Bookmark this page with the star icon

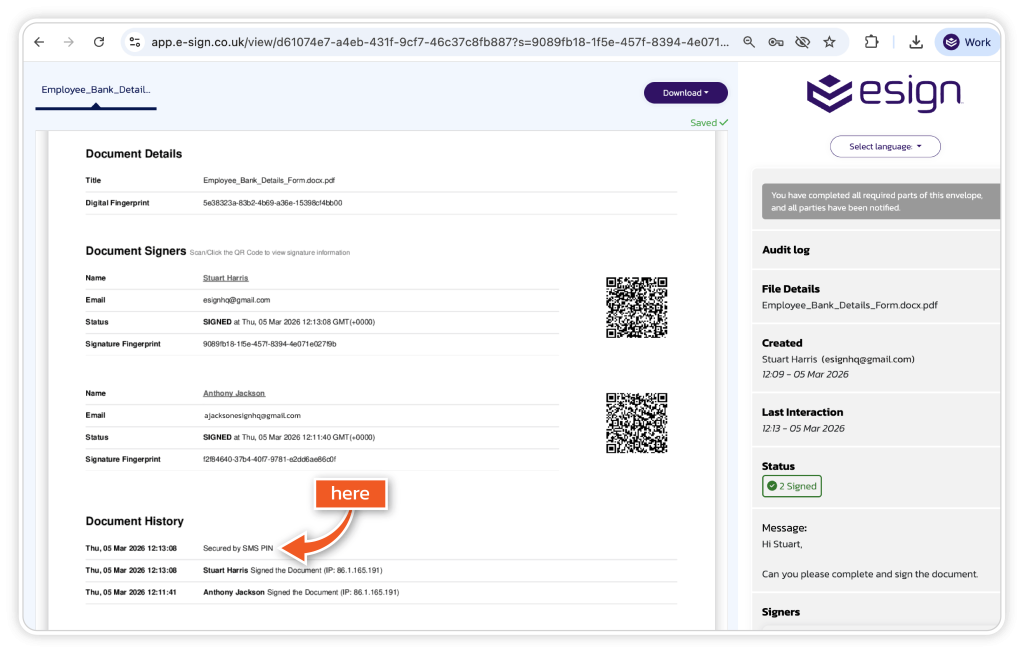(829, 42)
